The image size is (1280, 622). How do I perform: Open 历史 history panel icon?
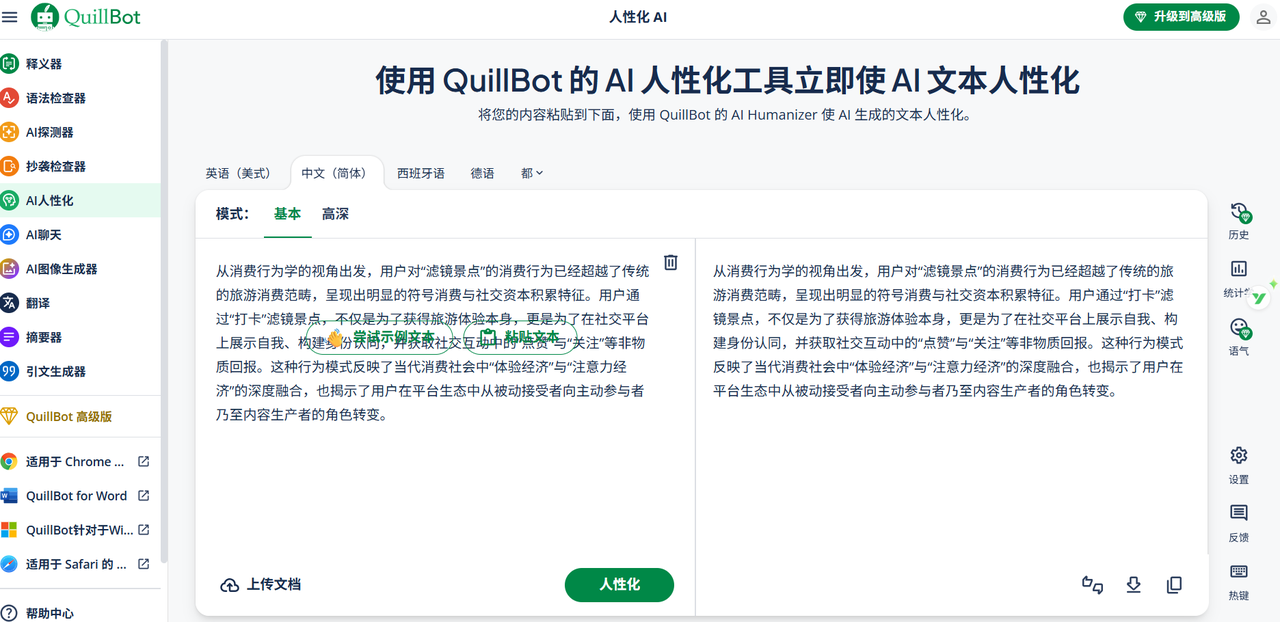click(x=1239, y=212)
